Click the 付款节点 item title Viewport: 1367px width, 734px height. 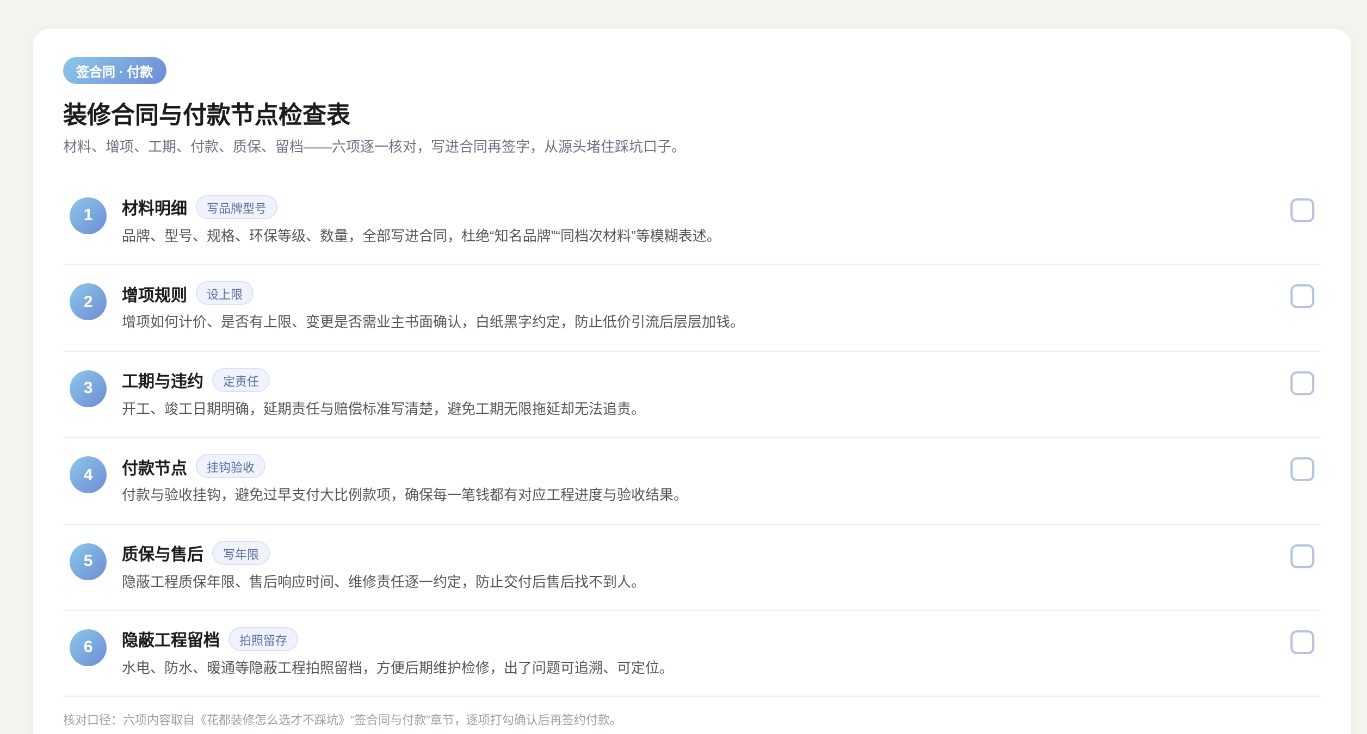tap(155, 468)
